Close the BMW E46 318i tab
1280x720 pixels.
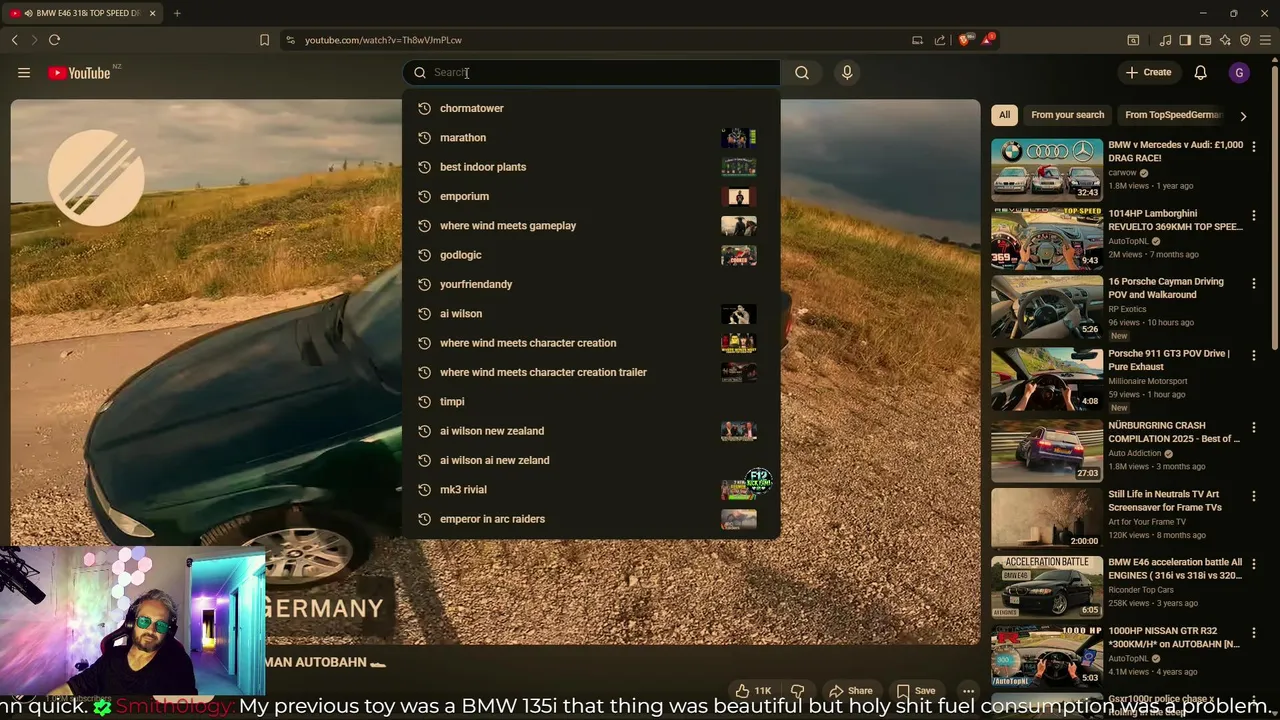(x=152, y=13)
